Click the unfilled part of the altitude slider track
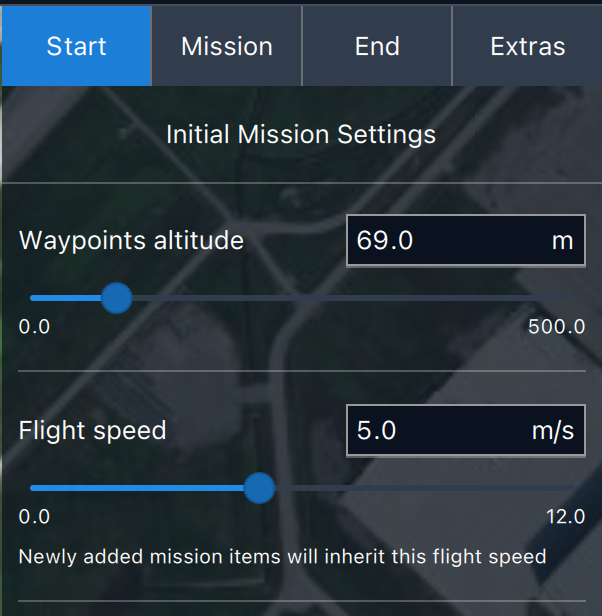 [x=350, y=298]
